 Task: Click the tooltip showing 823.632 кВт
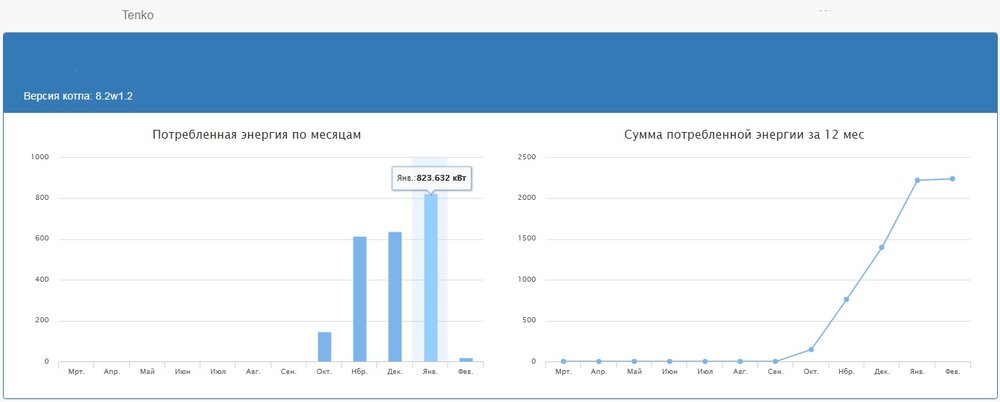point(432,179)
